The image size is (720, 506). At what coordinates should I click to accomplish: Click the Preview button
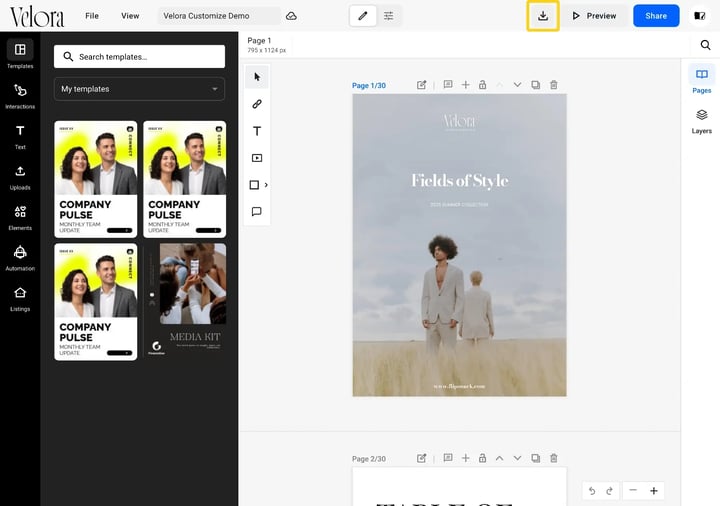594,16
